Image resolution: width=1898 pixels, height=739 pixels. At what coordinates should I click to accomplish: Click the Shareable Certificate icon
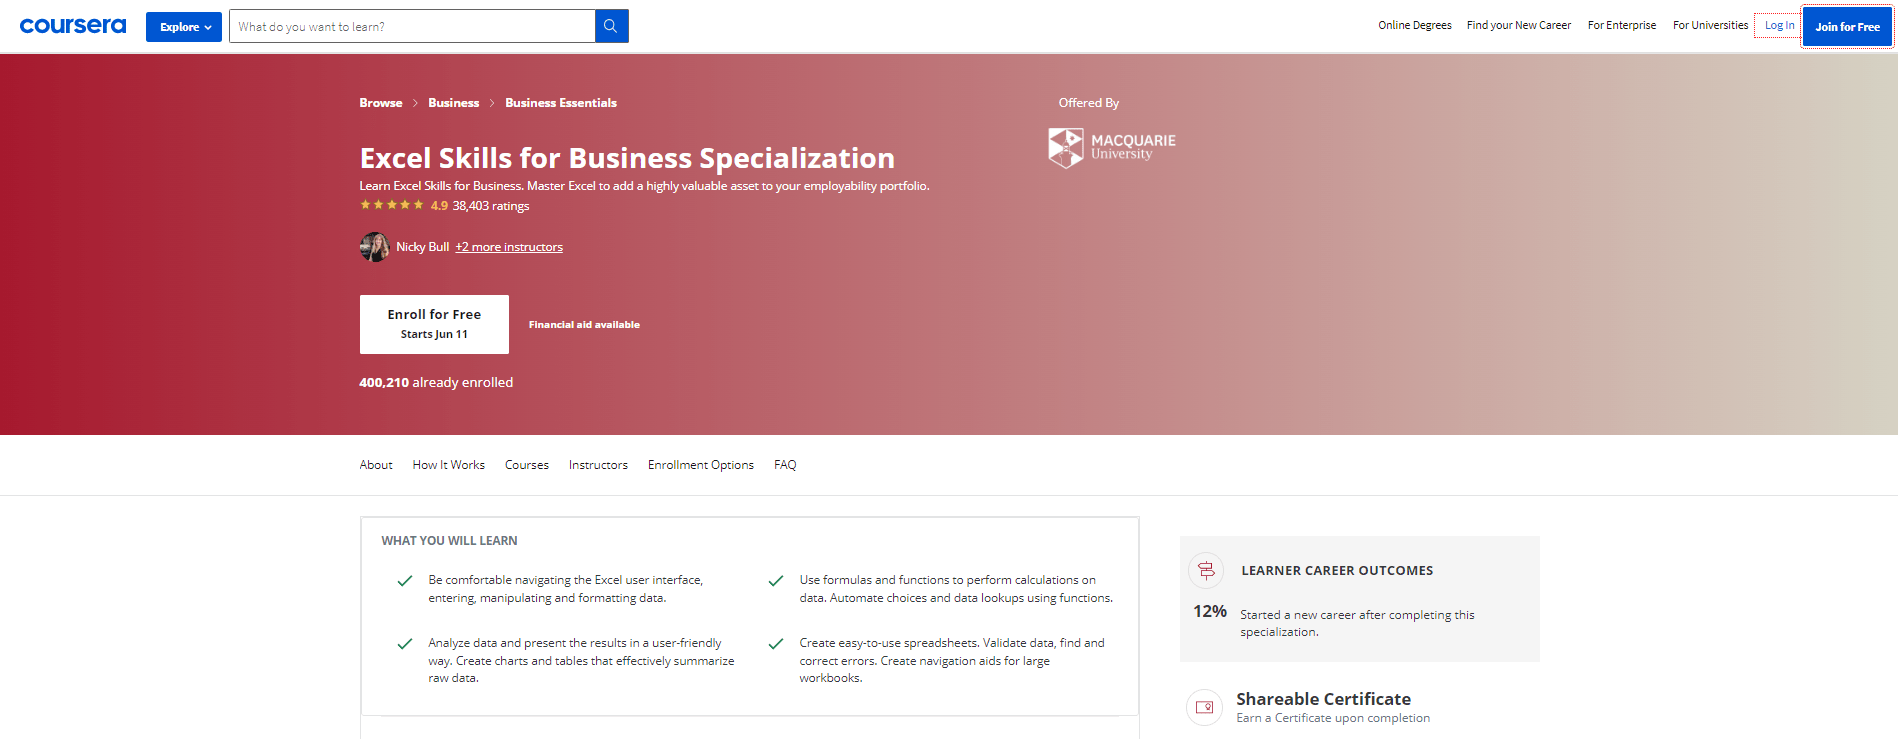pyautogui.click(x=1204, y=707)
